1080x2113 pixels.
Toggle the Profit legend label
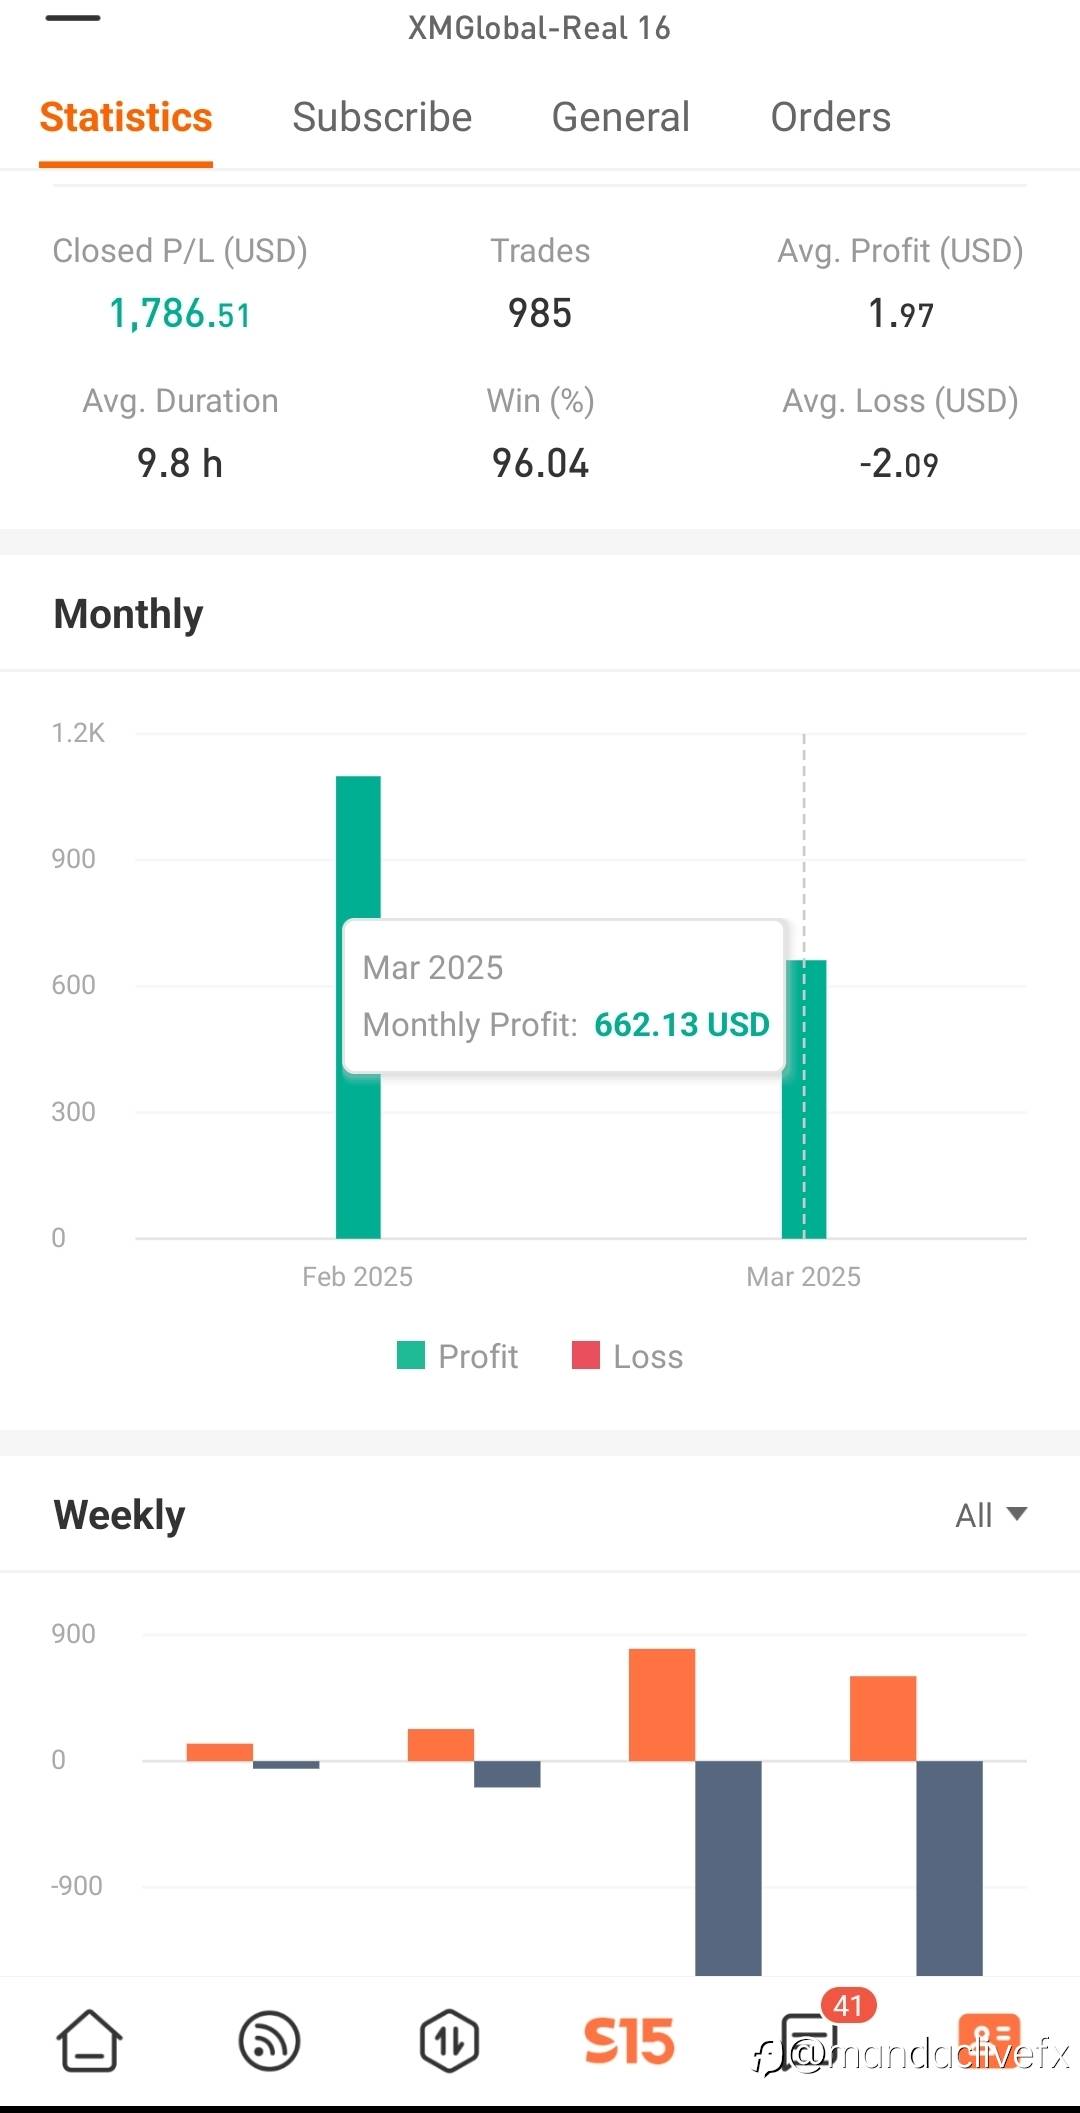point(478,1356)
